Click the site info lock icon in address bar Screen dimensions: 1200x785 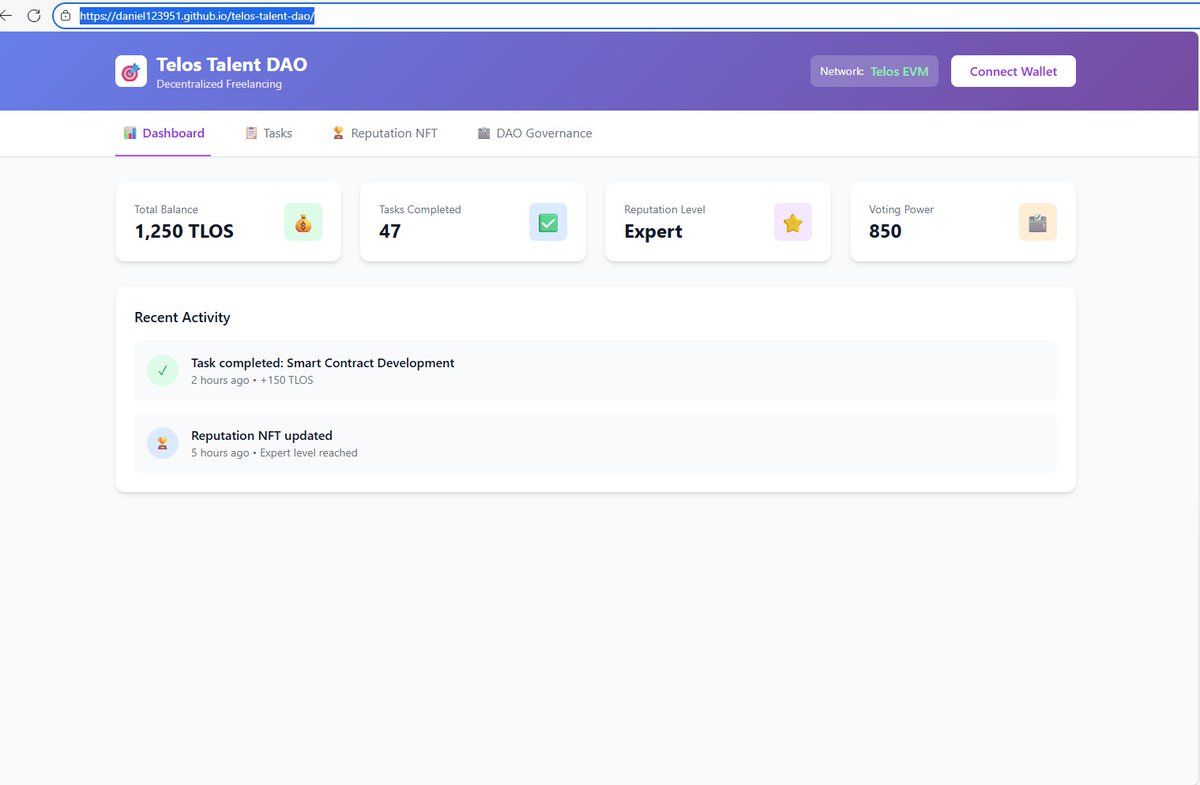[66, 16]
